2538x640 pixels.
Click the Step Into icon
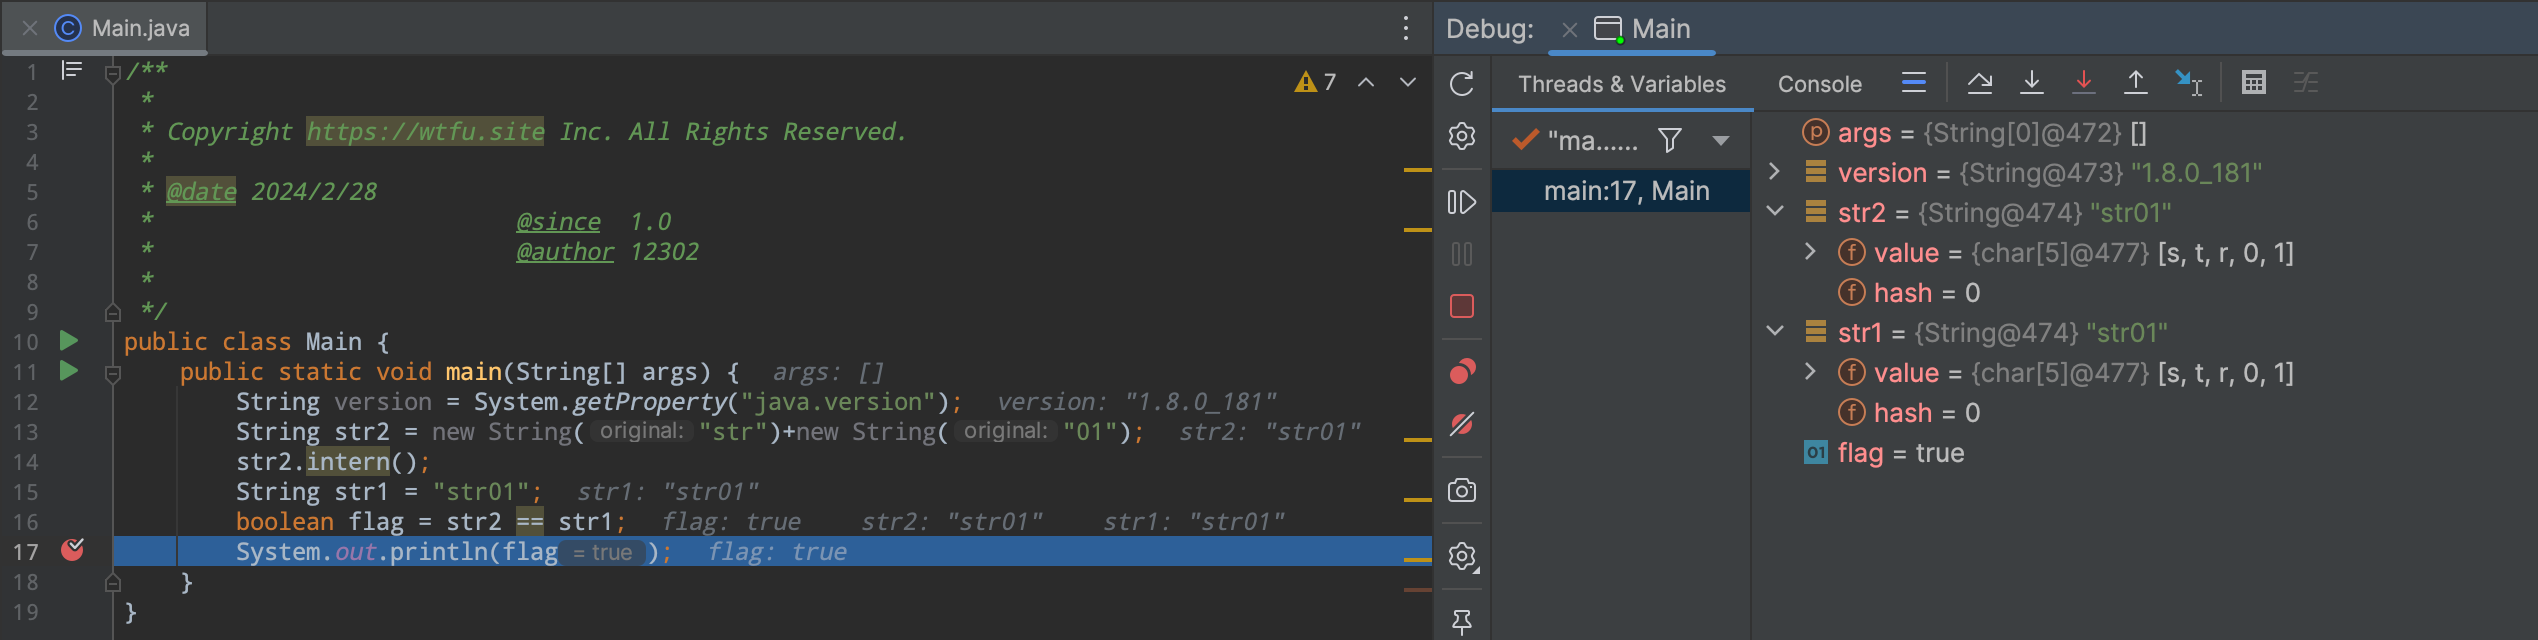click(x=2031, y=83)
